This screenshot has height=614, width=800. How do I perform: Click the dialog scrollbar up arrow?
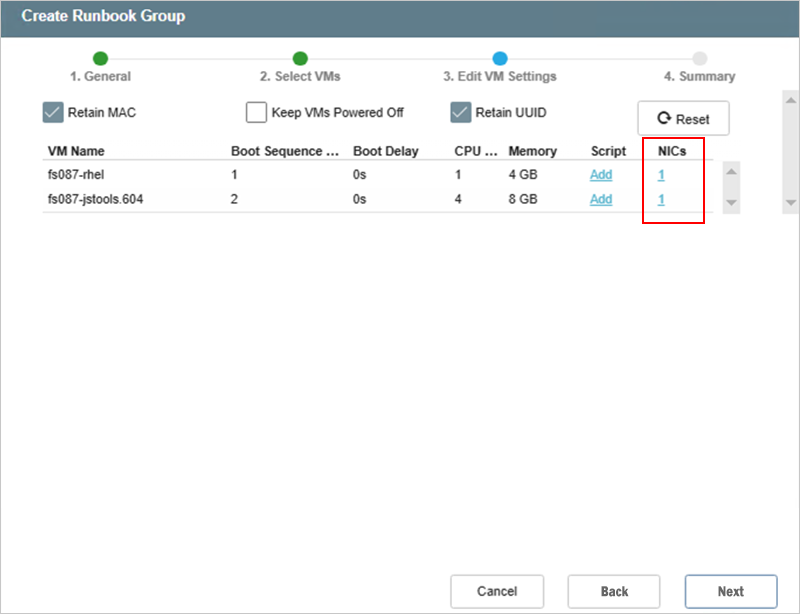point(790,102)
